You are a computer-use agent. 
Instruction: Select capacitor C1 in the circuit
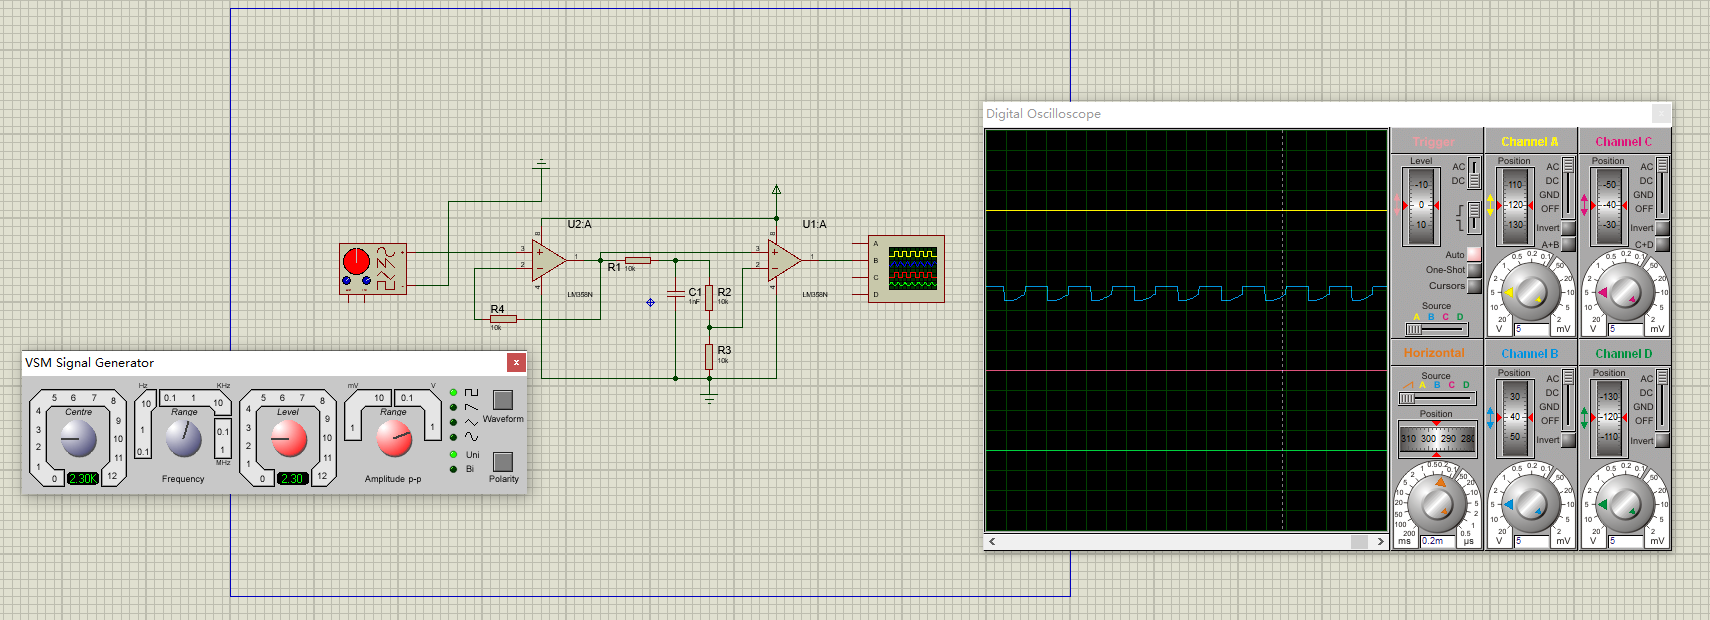pyautogui.click(x=676, y=293)
